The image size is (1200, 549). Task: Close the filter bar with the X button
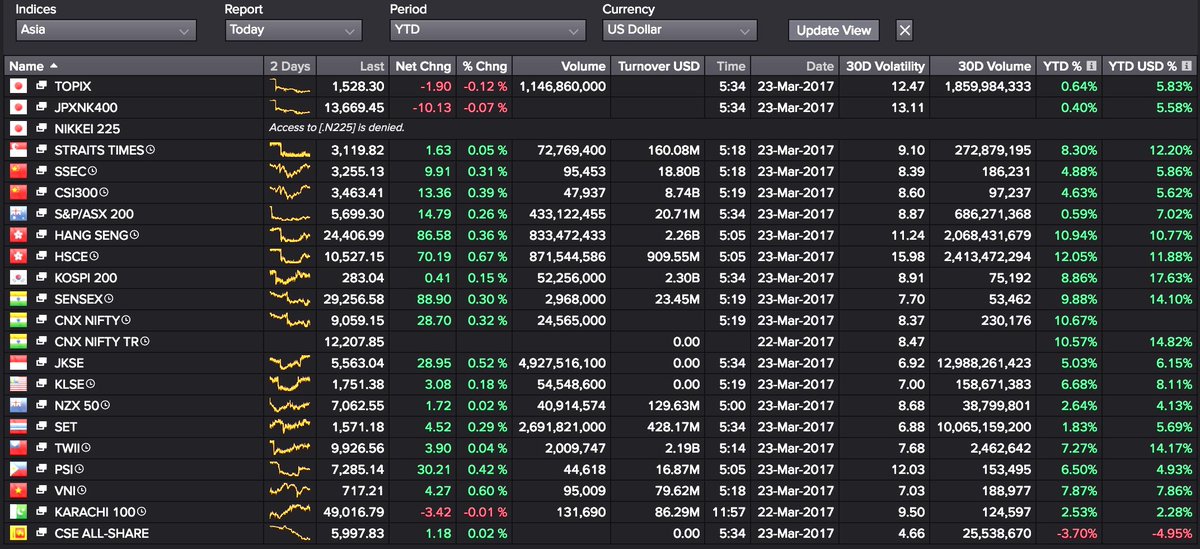pyautogui.click(x=904, y=30)
